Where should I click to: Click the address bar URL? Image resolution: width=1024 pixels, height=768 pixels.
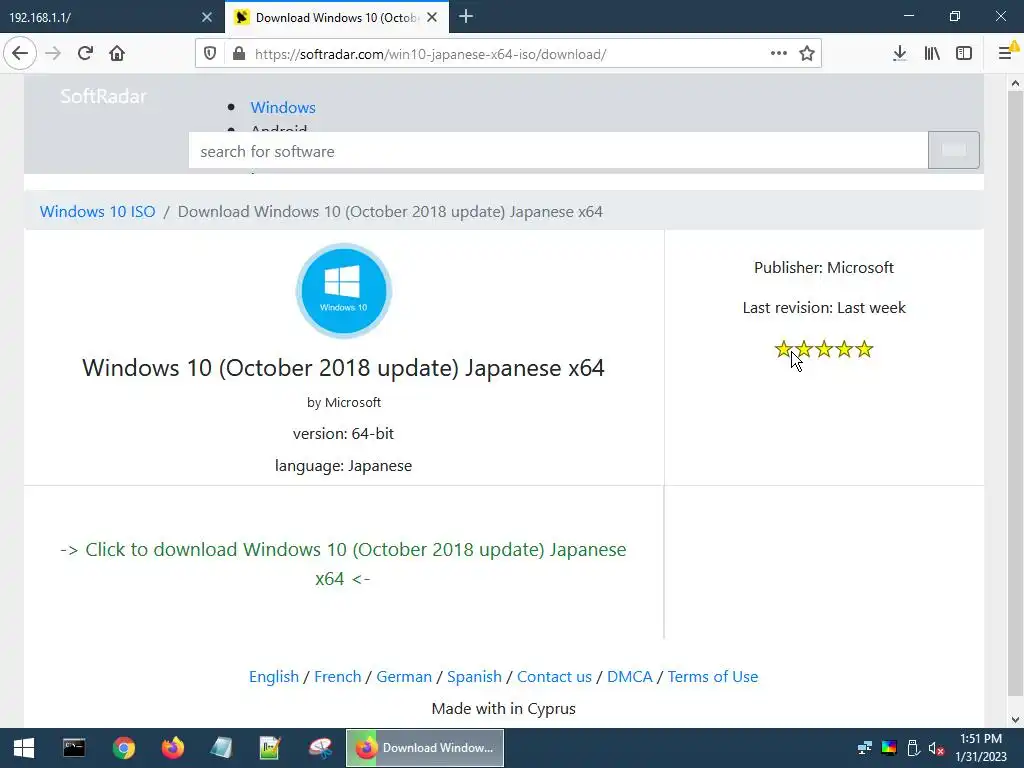[x=431, y=54]
